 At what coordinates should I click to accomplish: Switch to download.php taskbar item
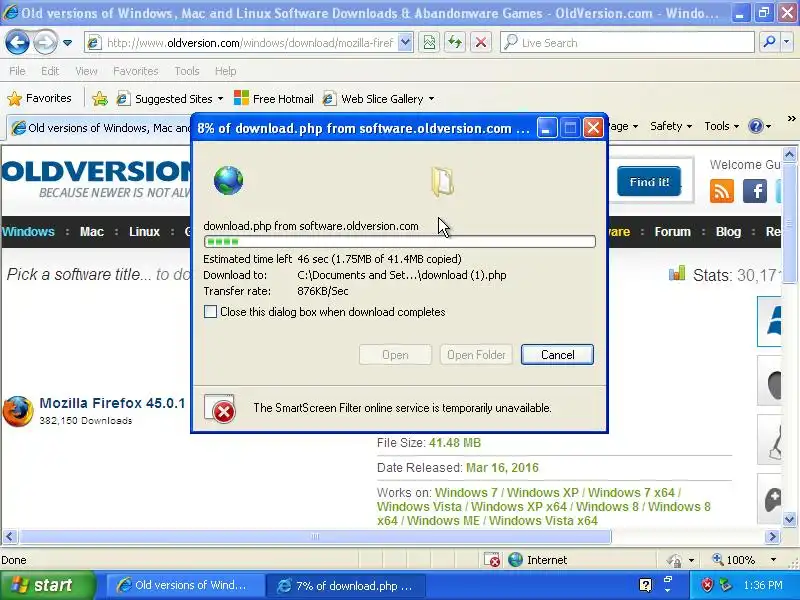[x=347, y=586]
